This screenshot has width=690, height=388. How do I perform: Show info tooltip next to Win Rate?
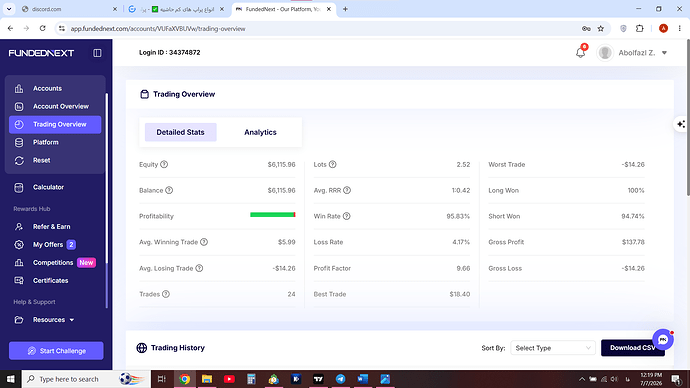point(347,216)
